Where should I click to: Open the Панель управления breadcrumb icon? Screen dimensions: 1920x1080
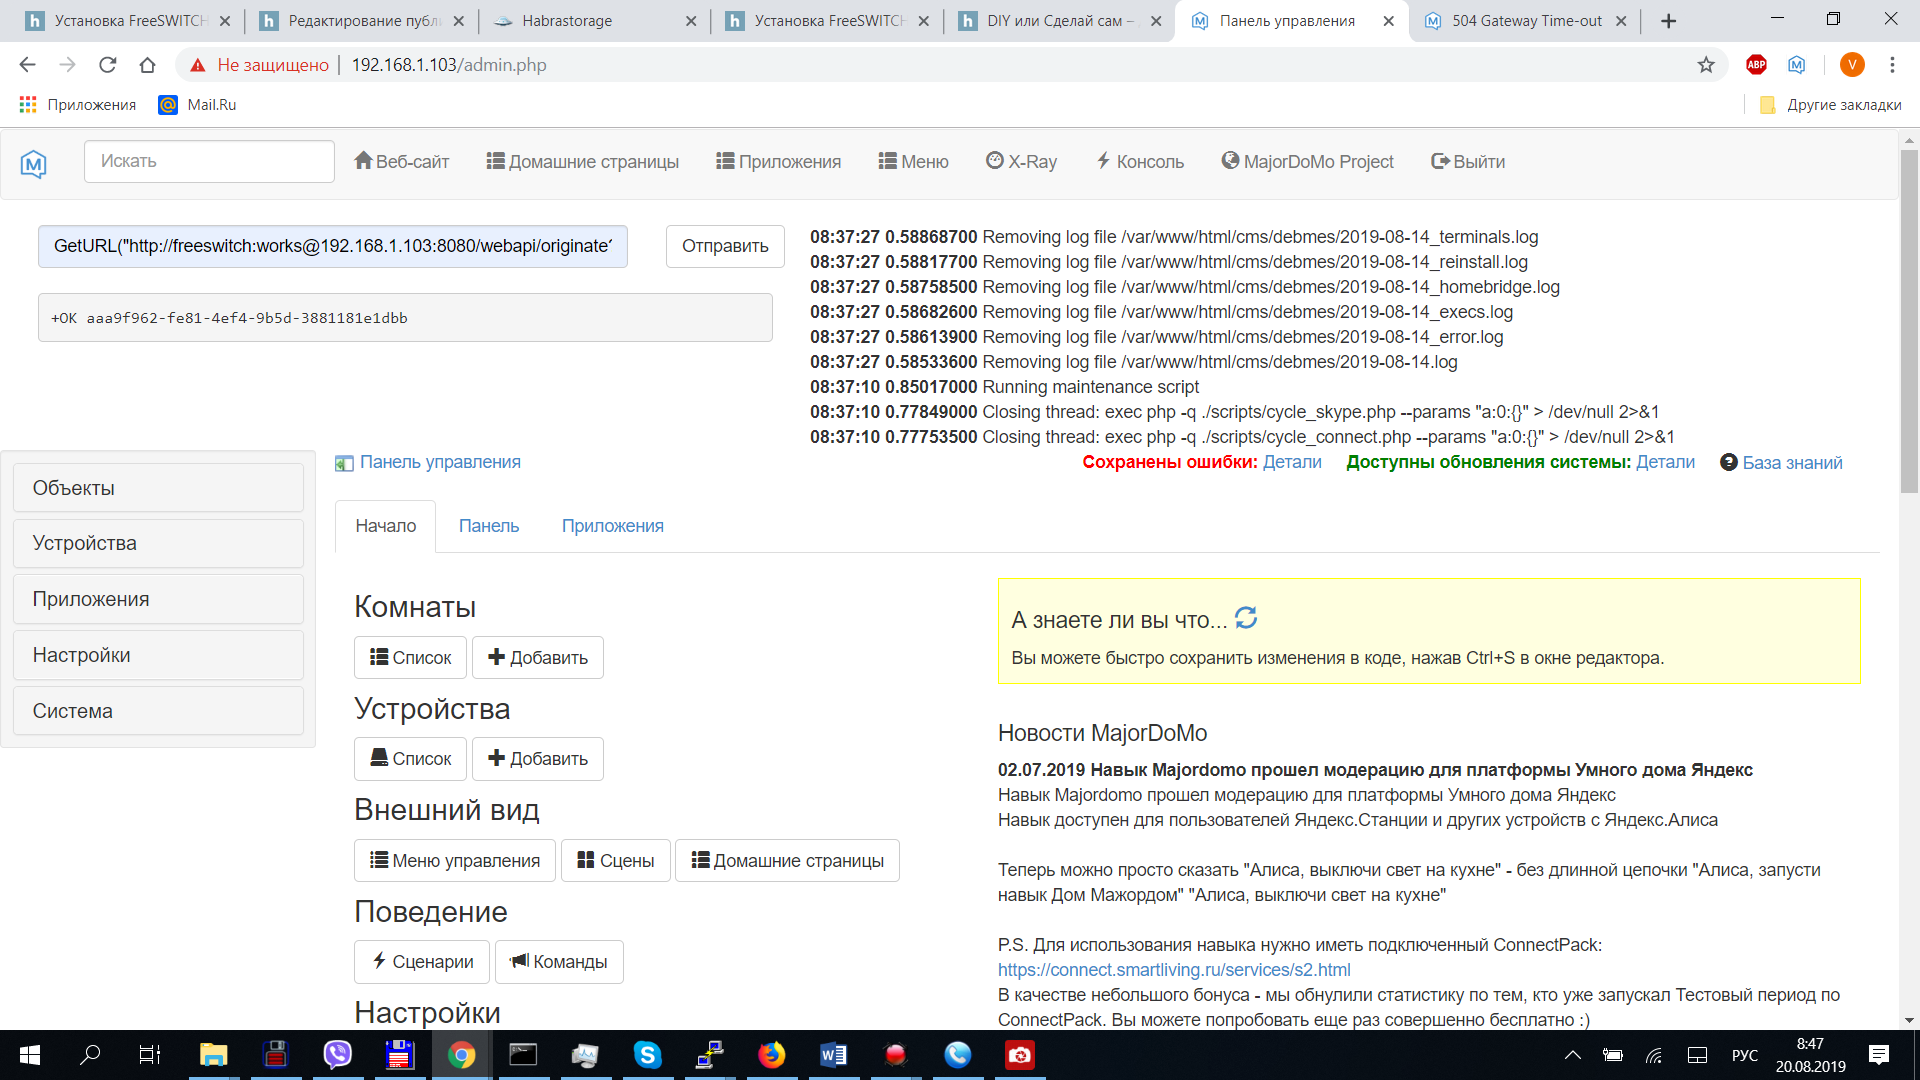coord(344,463)
